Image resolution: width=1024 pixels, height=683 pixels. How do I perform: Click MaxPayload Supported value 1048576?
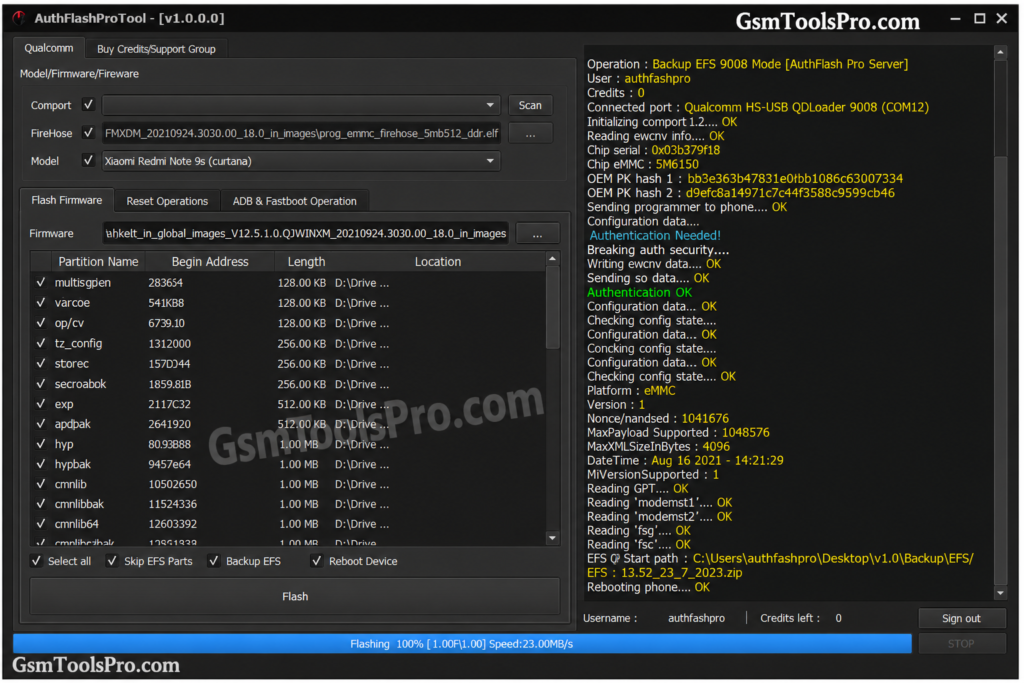[x=745, y=433]
